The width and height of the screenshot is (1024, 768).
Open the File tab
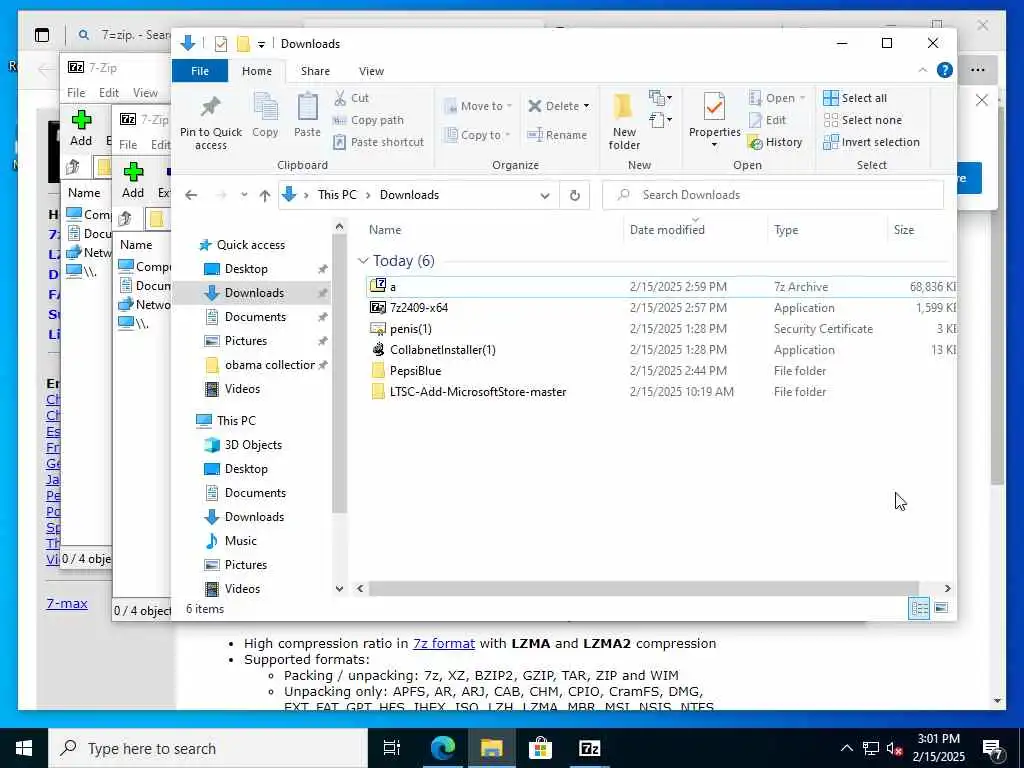pos(200,71)
